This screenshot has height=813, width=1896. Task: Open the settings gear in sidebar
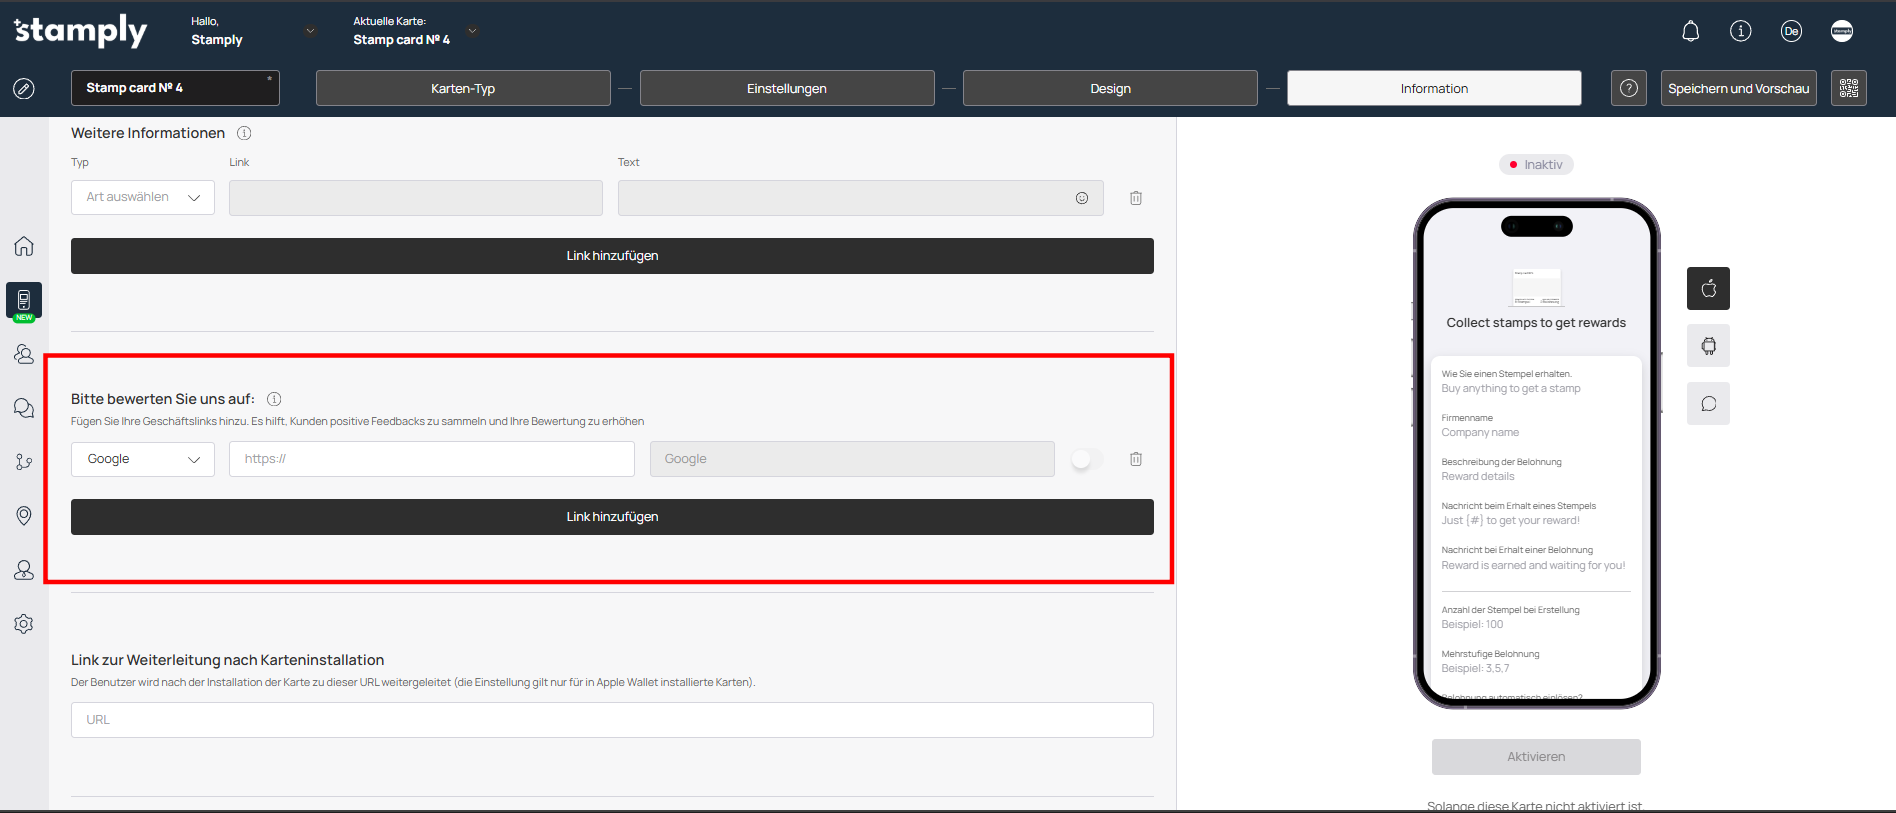tap(24, 624)
